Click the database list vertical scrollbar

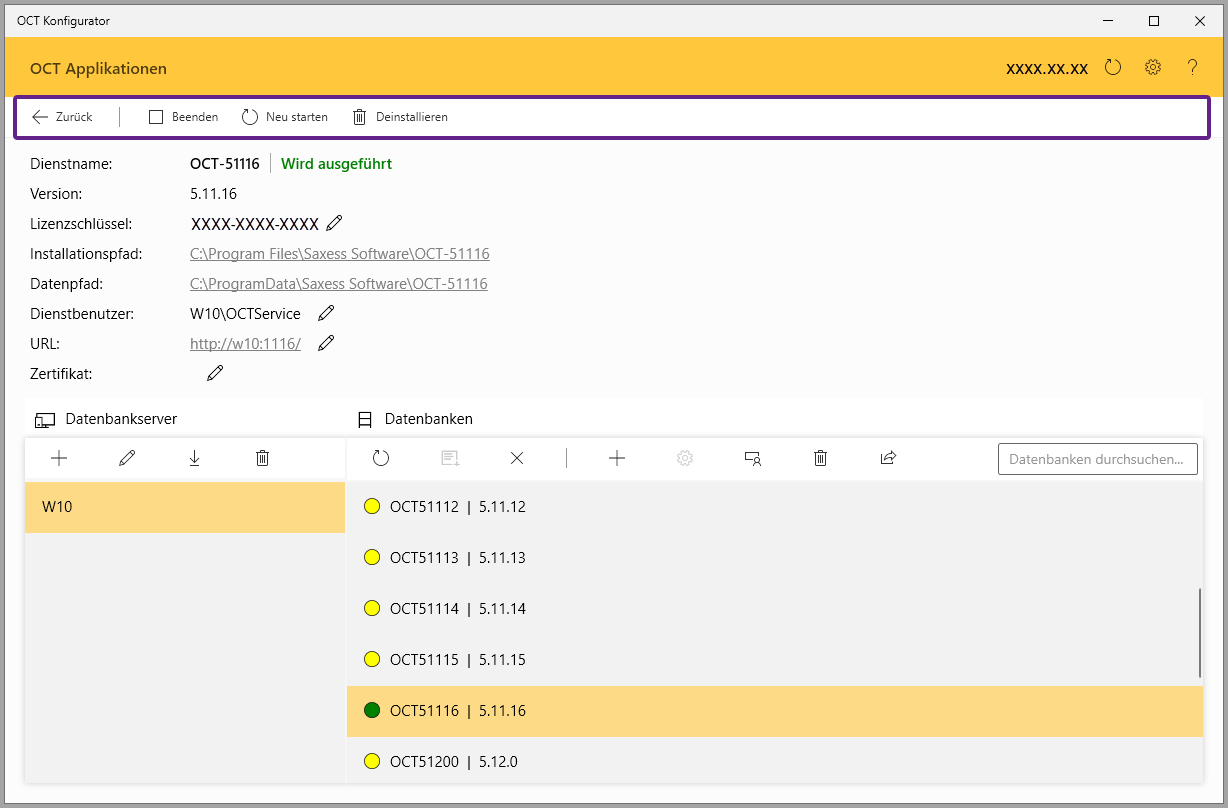[1199, 633]
